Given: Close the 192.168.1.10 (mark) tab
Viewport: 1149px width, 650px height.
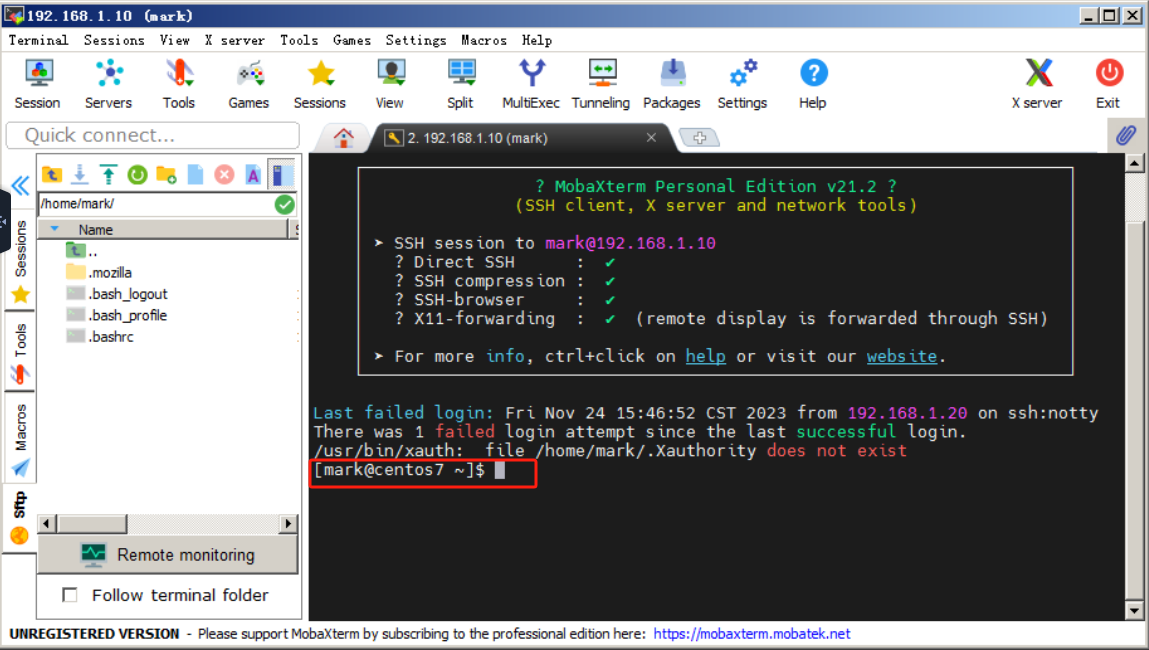Looking at the screenshot, I should [x=651, y=138].
